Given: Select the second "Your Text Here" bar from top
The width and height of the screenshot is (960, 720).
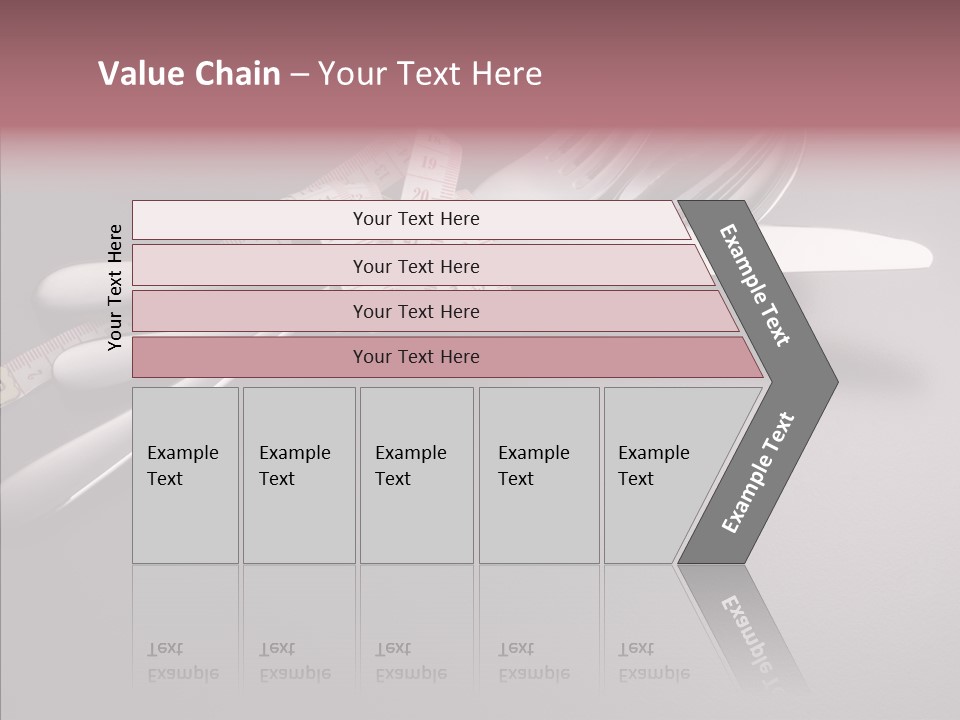Looking at the screenshot, I should point(415,266).
